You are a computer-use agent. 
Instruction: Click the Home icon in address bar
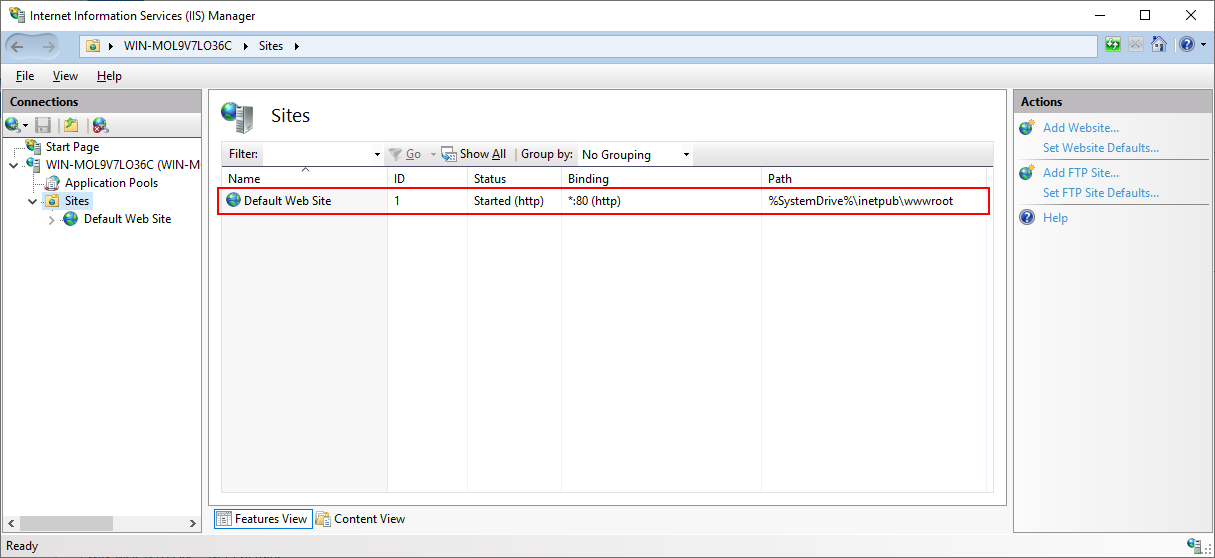point(1159,45)
